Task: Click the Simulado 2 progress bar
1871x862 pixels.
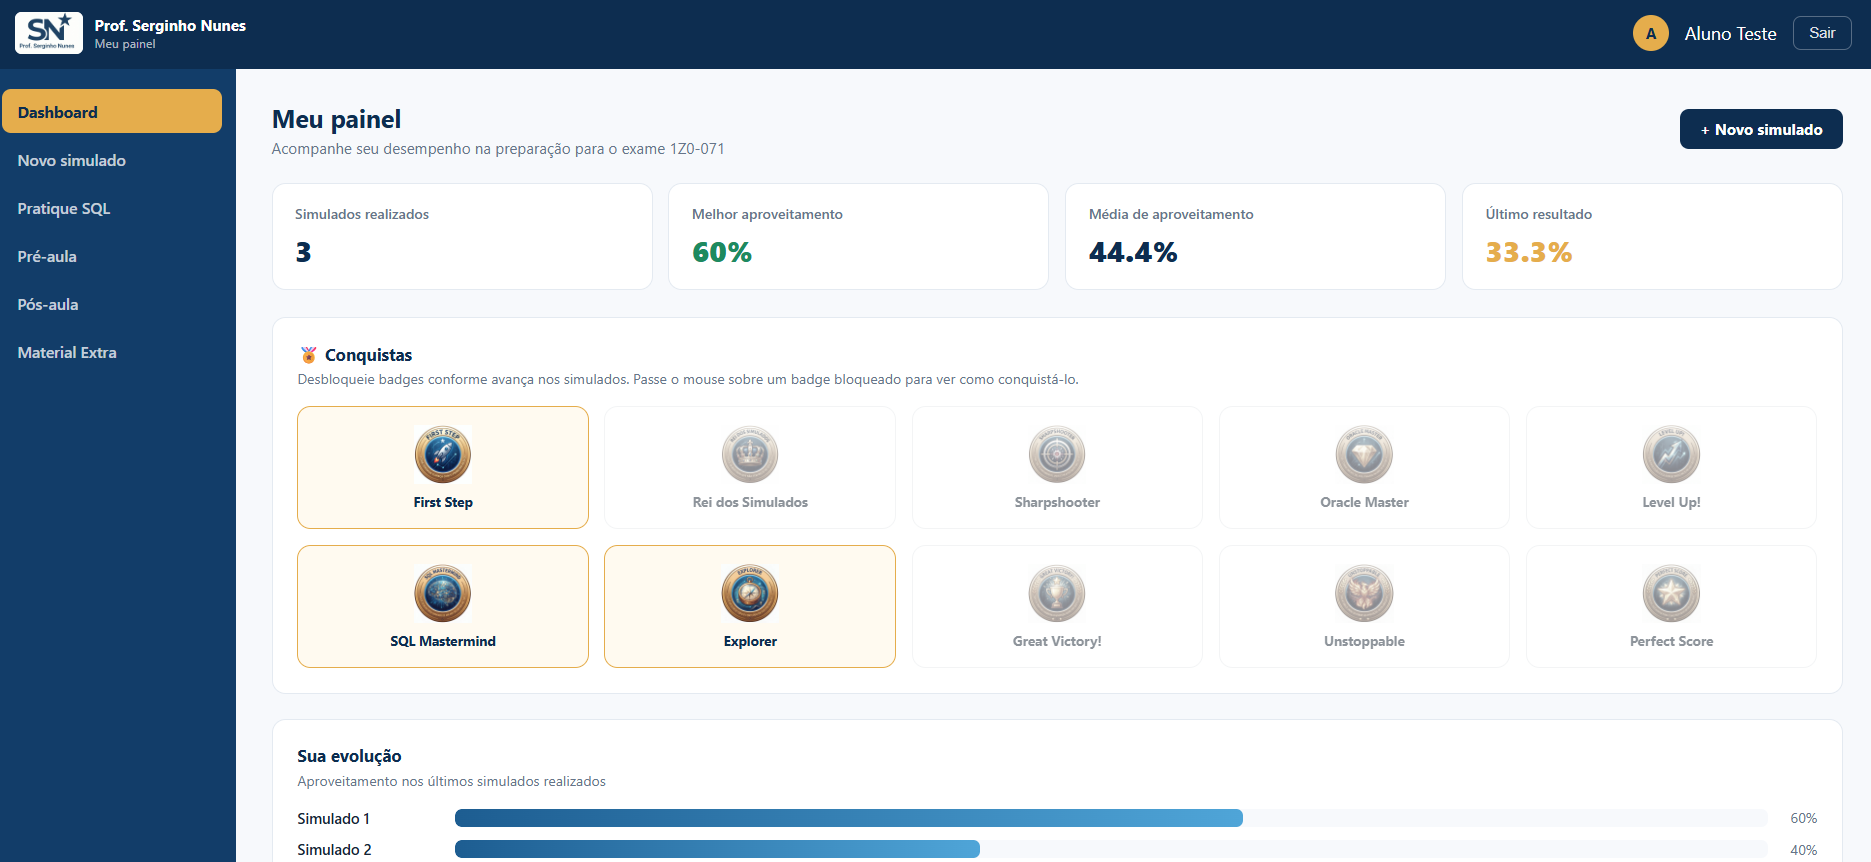Action: pos(1111,849)
